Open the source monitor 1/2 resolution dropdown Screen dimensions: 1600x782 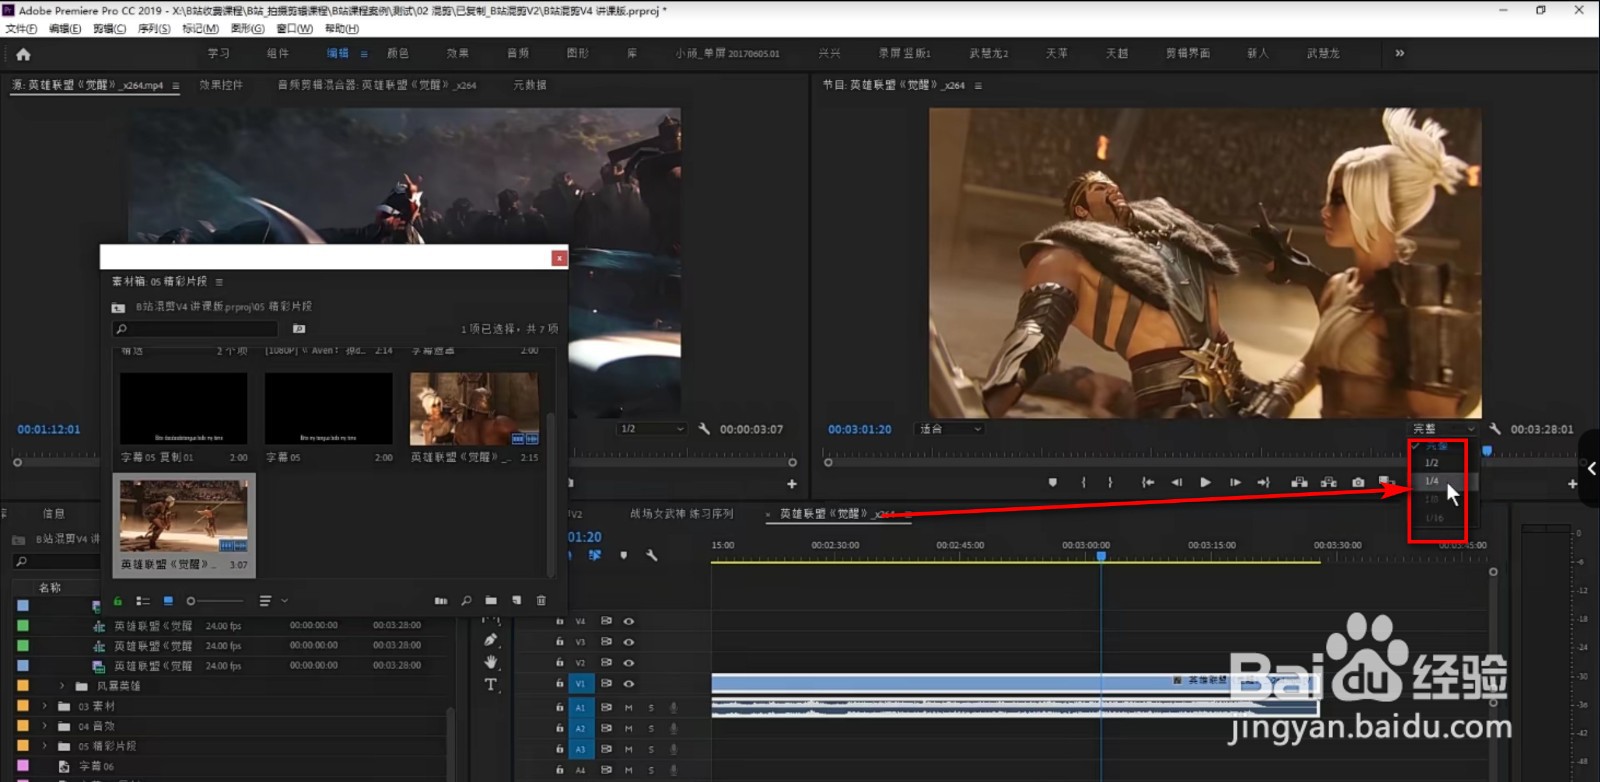[x=652, y=429]
